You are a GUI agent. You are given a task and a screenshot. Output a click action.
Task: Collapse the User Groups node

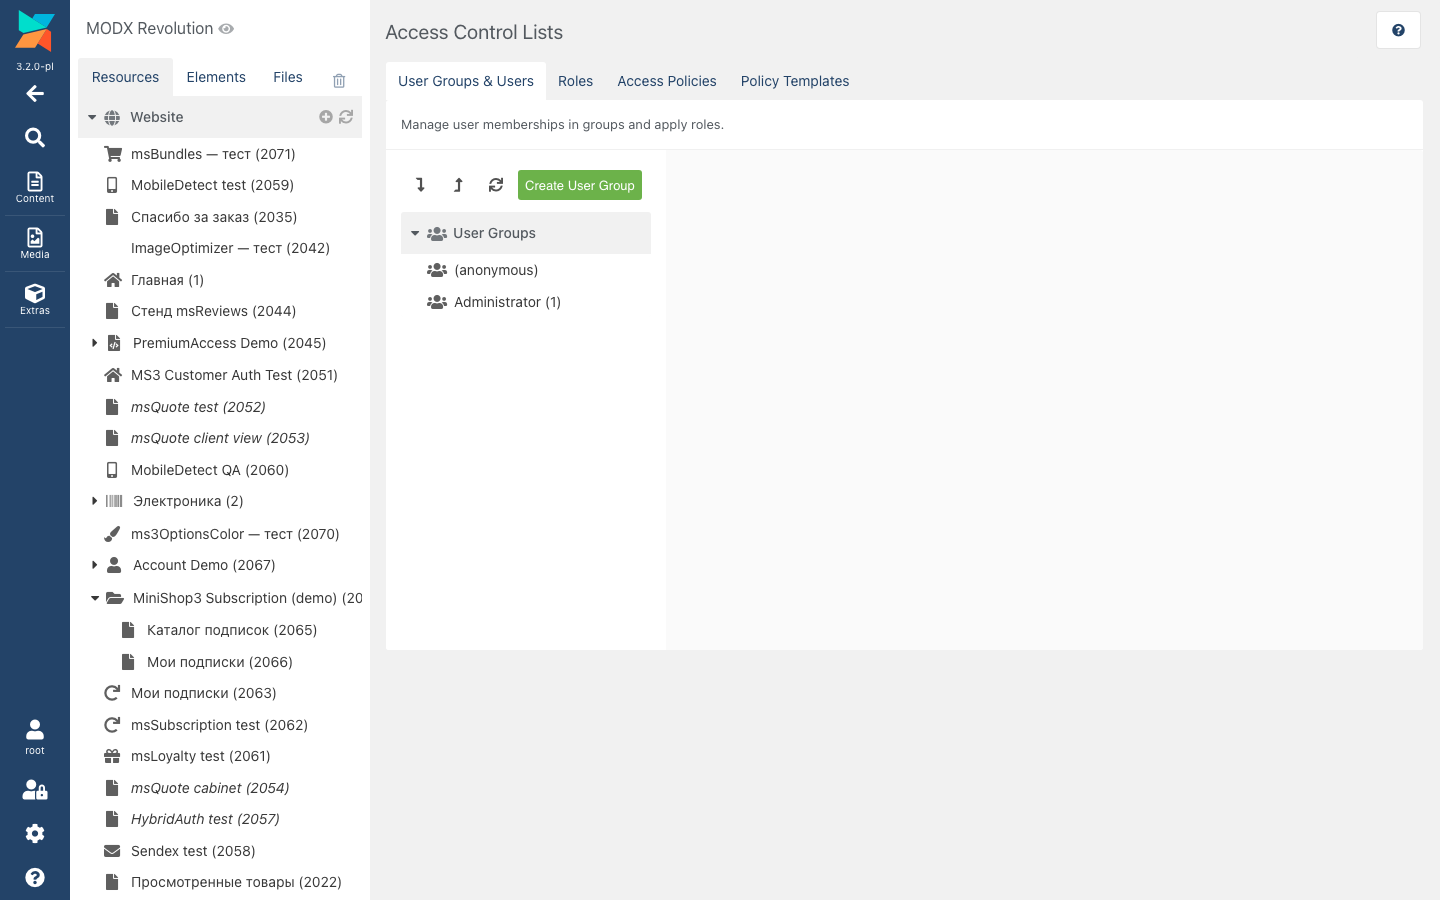pos(415,233)
